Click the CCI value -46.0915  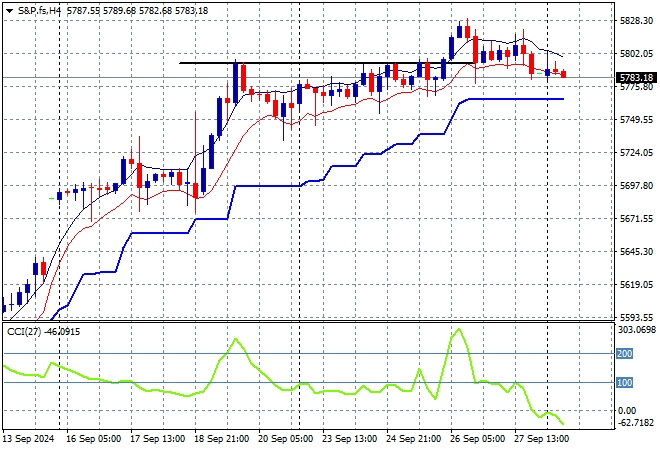point(62,332)
